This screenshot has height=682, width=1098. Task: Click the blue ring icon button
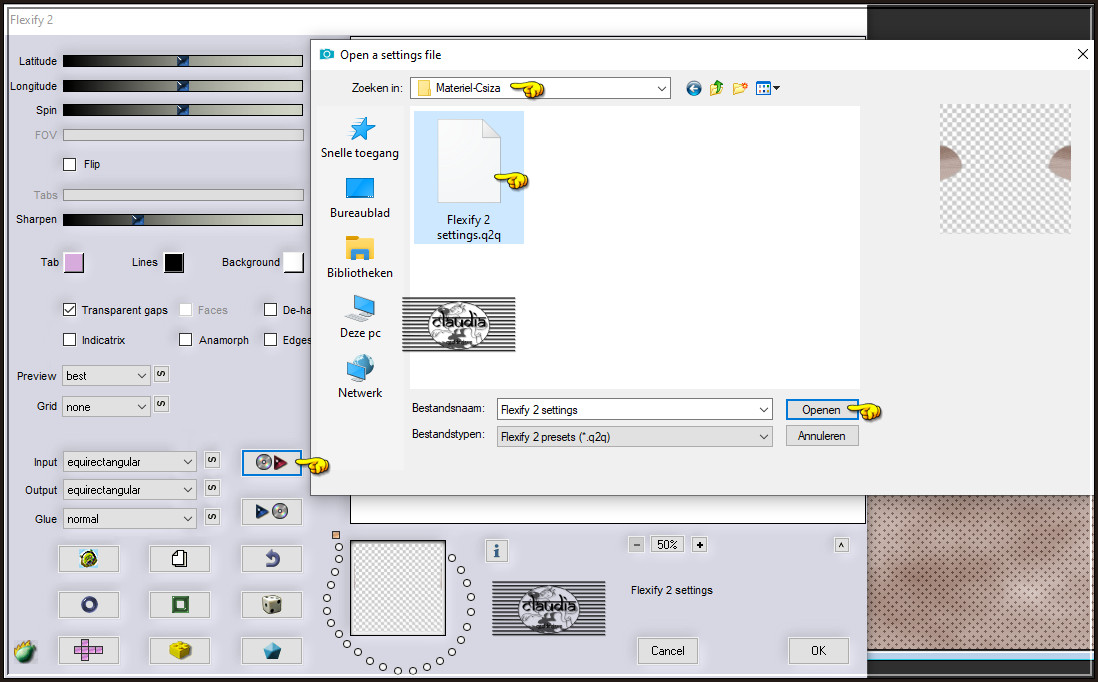coord(88,604)
